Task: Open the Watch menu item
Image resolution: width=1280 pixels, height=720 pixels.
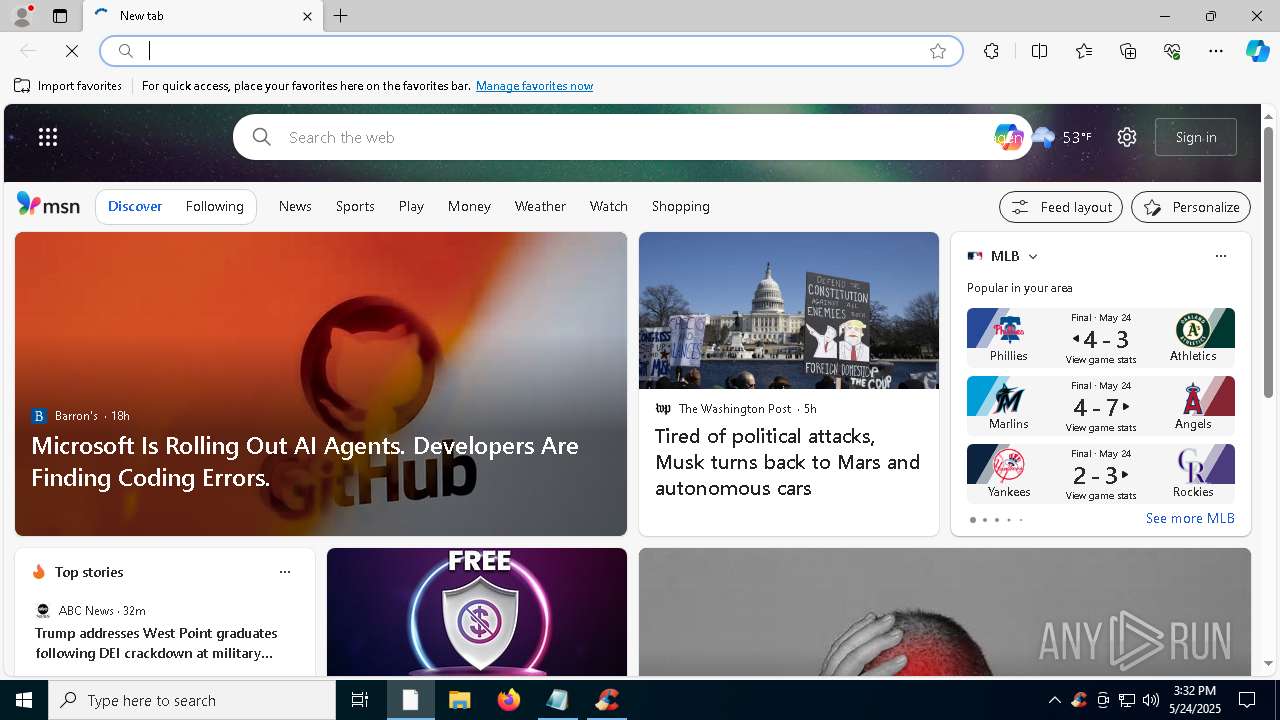Action: click(x=608, y=206)
